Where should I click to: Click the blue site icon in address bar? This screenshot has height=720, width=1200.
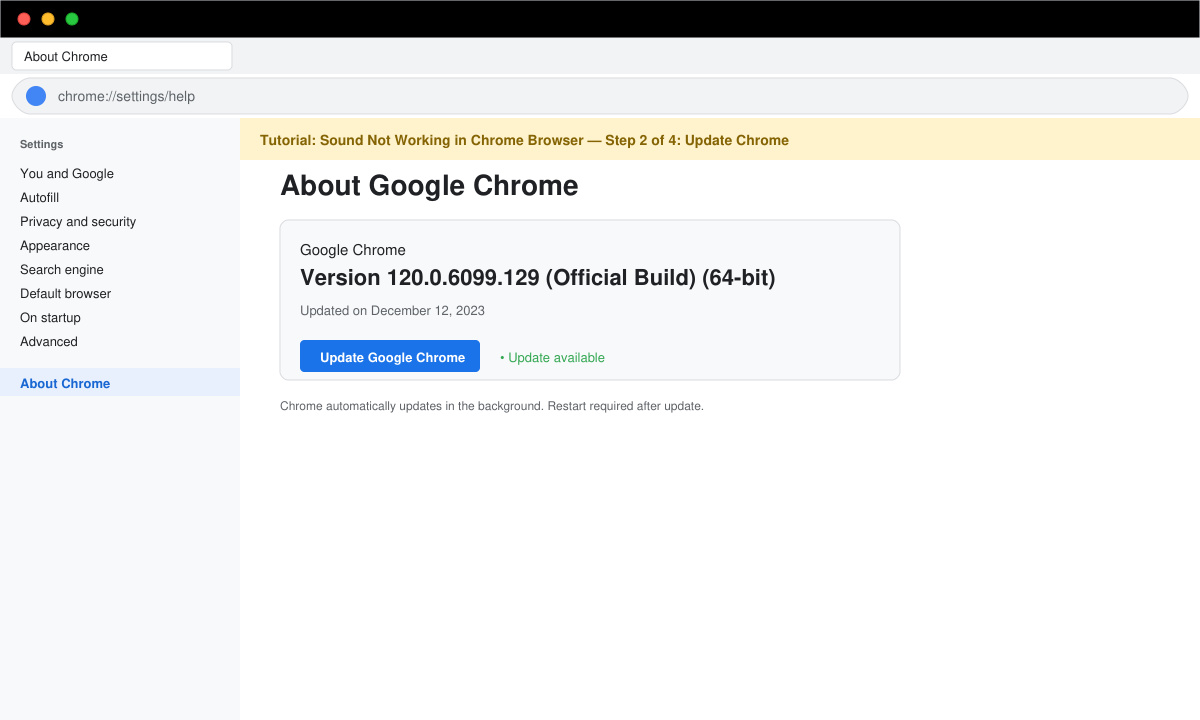36,96
